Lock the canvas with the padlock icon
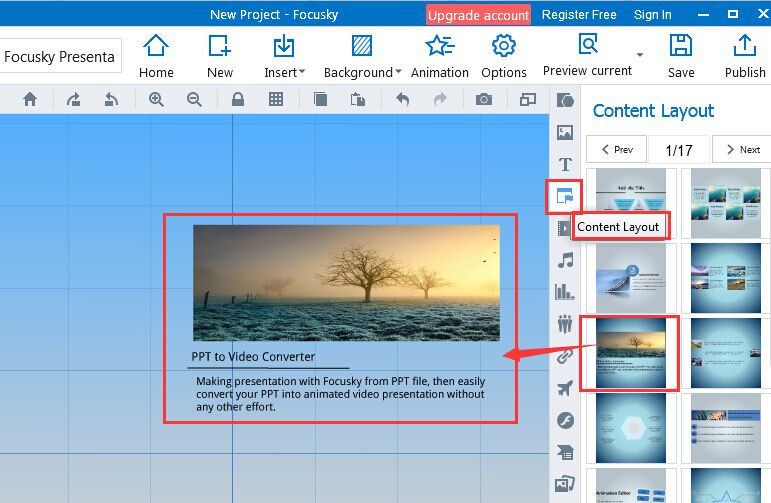The height and width of the screenshot is (503, 771). click(238, 99)
